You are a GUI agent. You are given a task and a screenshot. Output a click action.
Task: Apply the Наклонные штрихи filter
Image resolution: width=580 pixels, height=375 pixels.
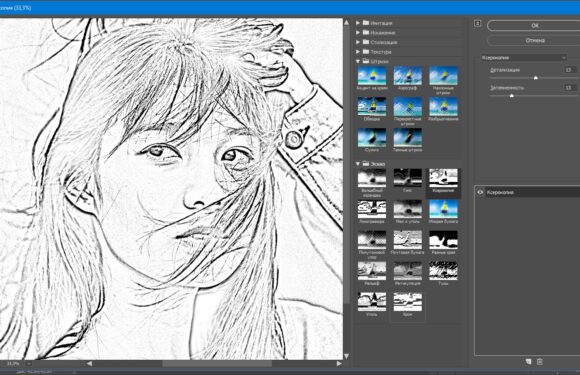pos(443,76)
